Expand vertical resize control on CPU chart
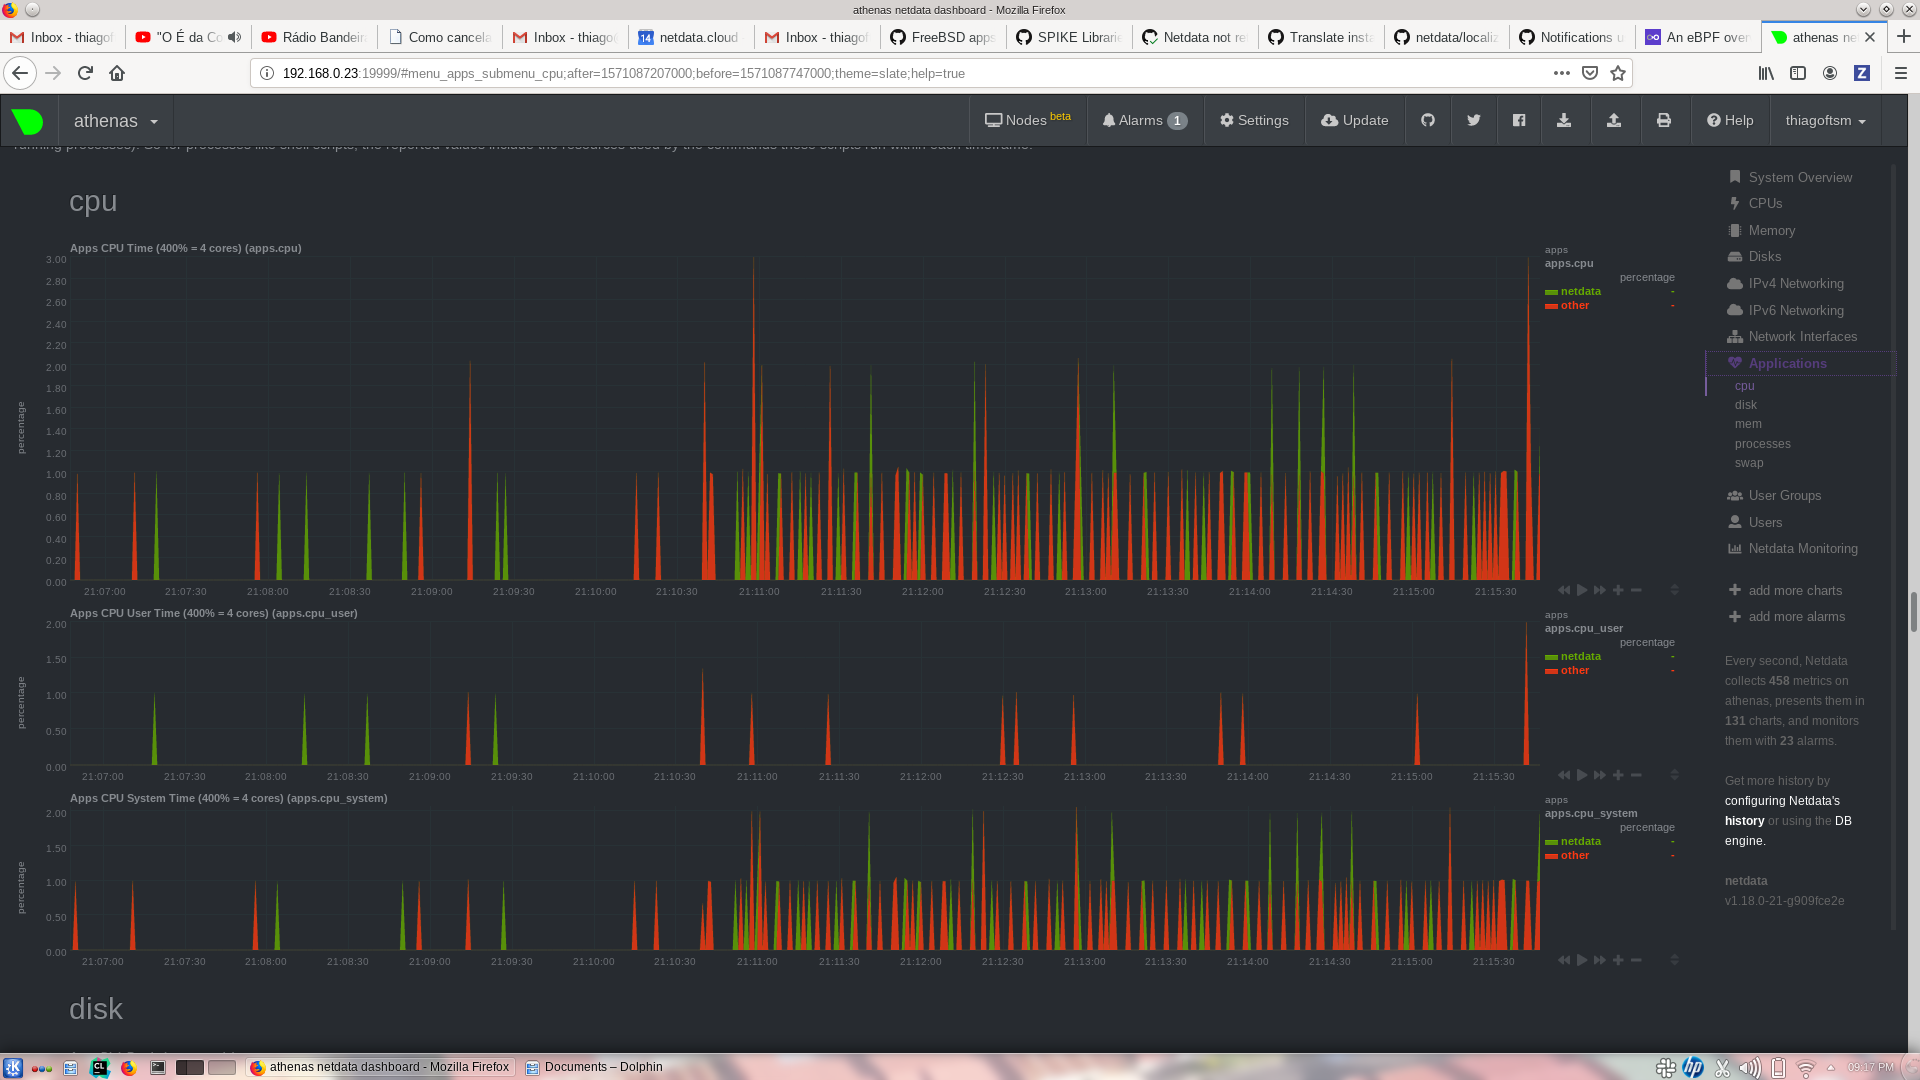 (1676, 590)
